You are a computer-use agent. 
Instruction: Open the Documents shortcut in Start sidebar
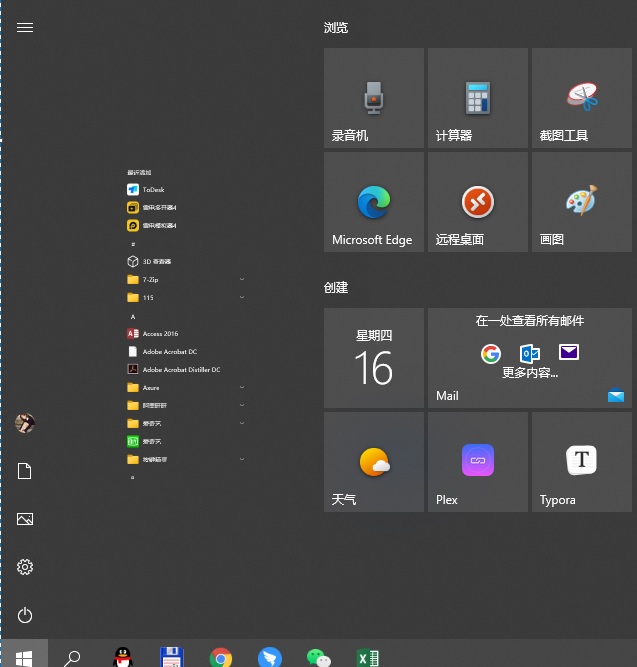pos(25,471)
